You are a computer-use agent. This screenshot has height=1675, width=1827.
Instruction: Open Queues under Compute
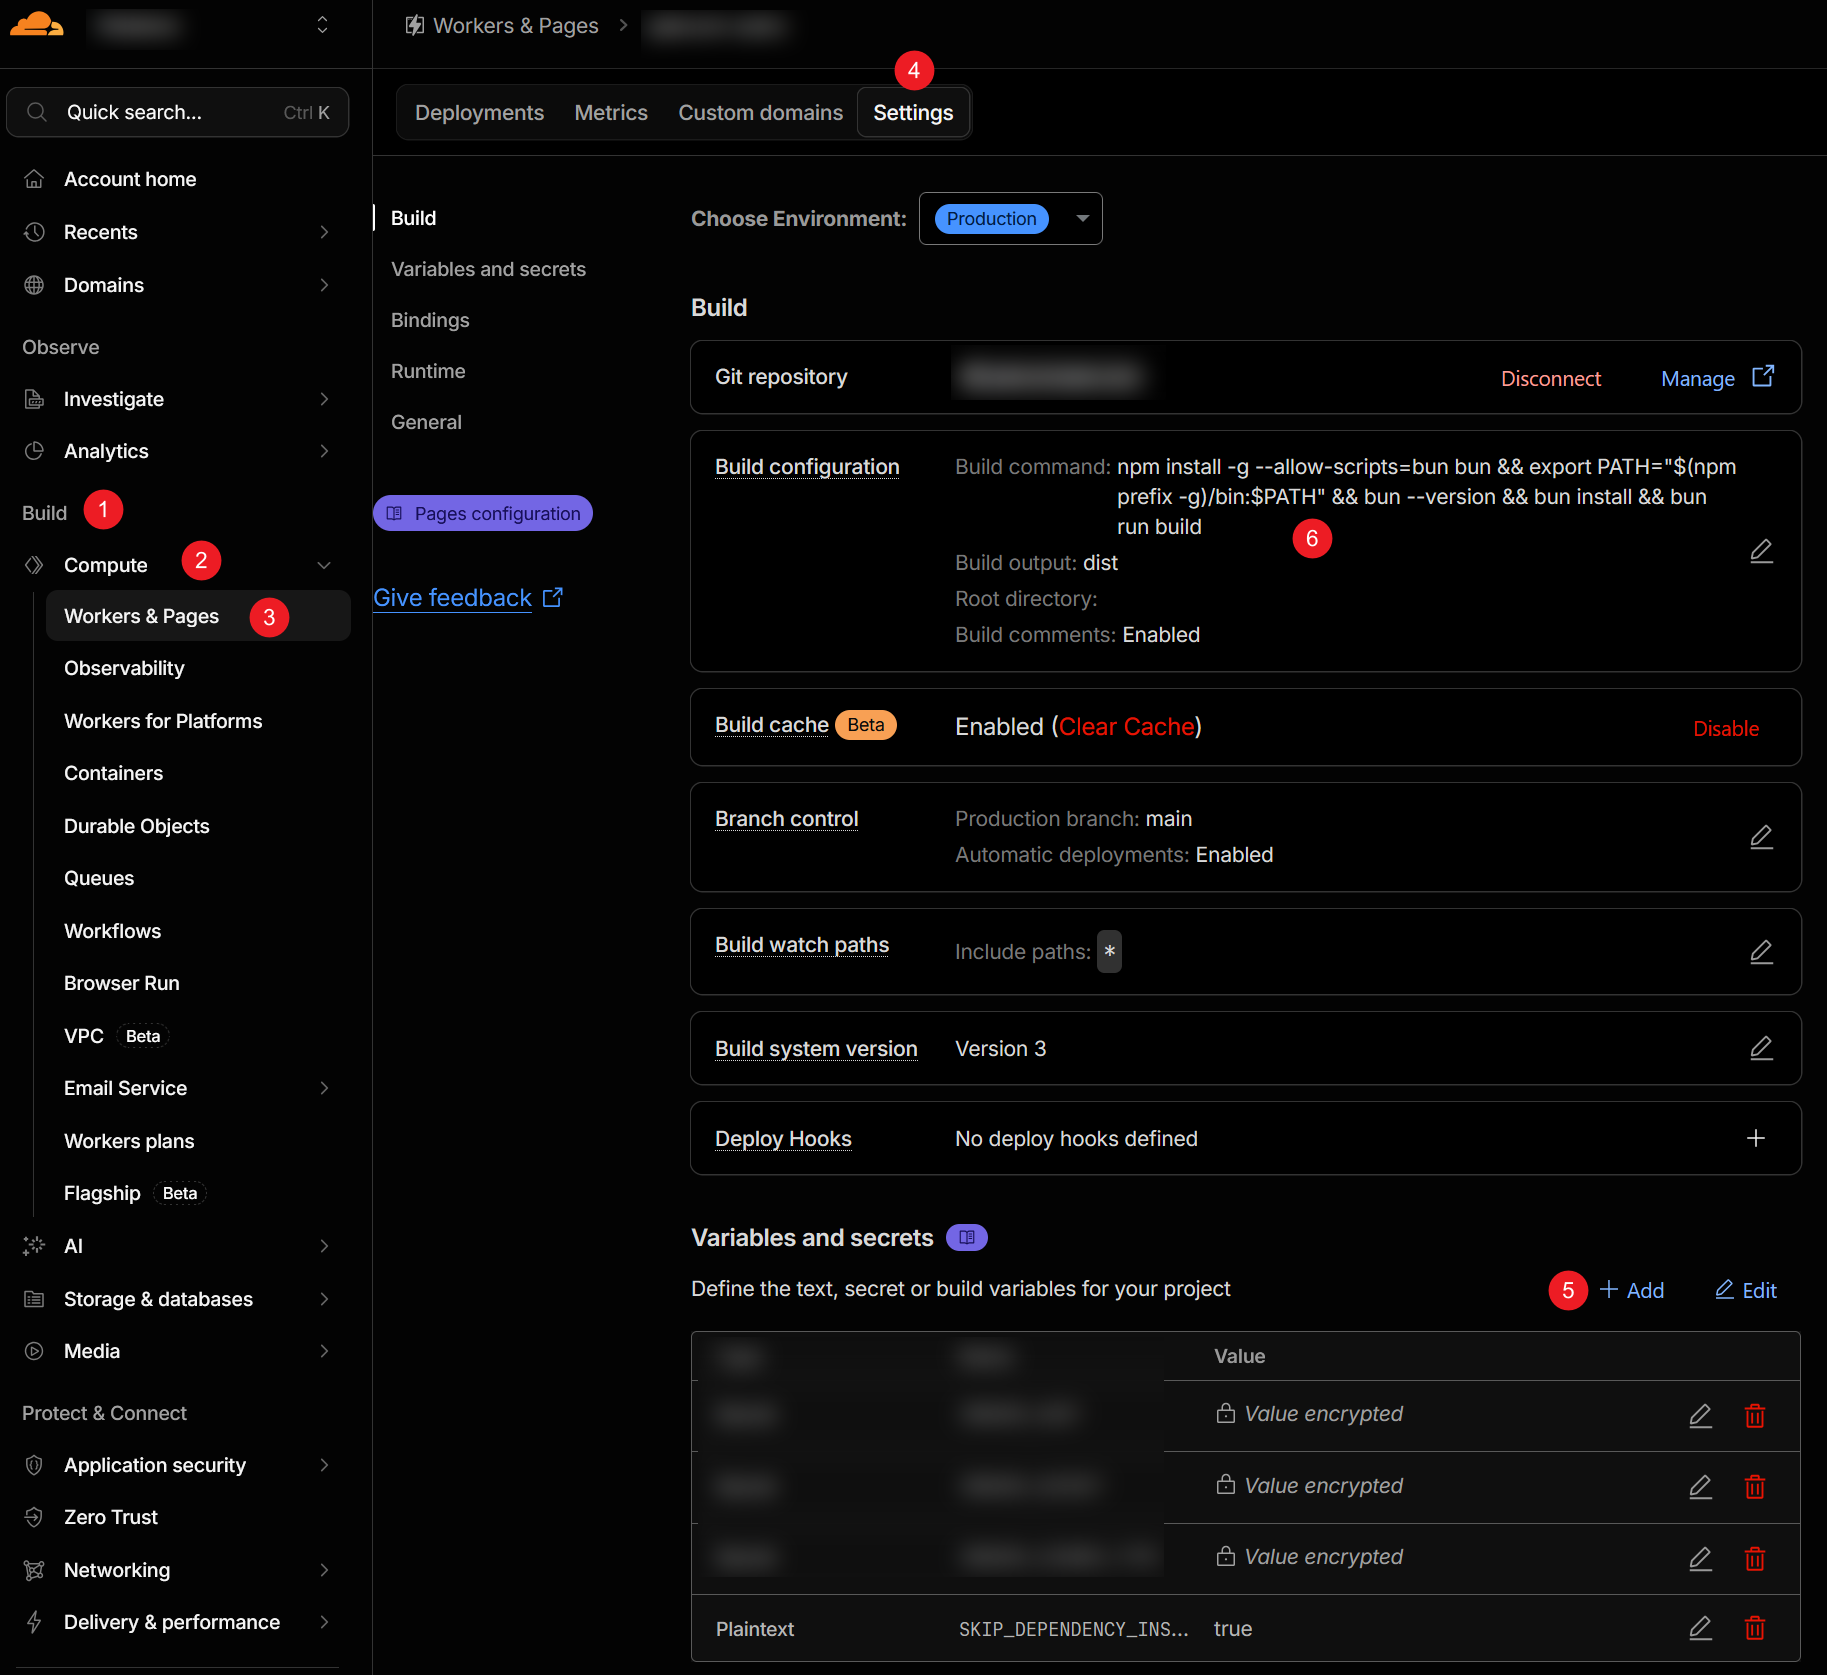point(99,878)
